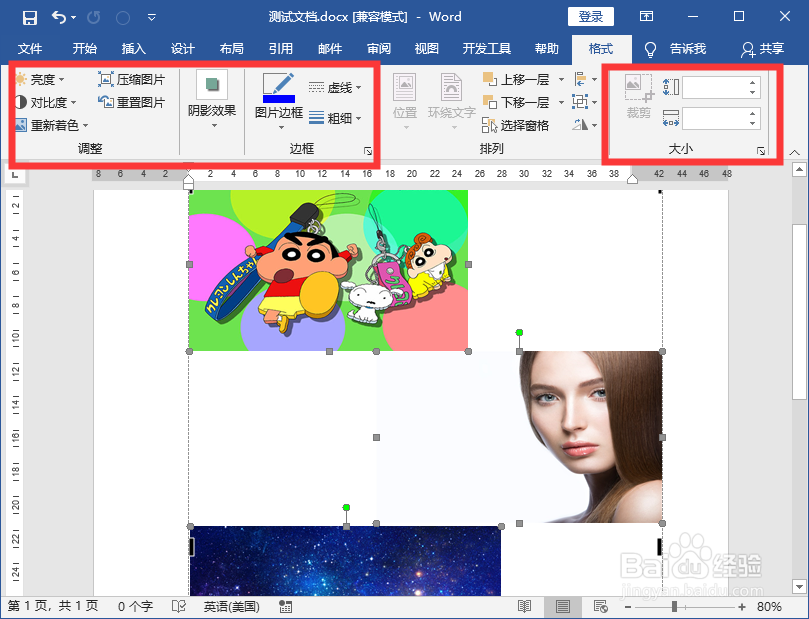Open the 粗细 line weight dropdown
Viewport: 809px width, 619px height.
[x=335, y=118]
